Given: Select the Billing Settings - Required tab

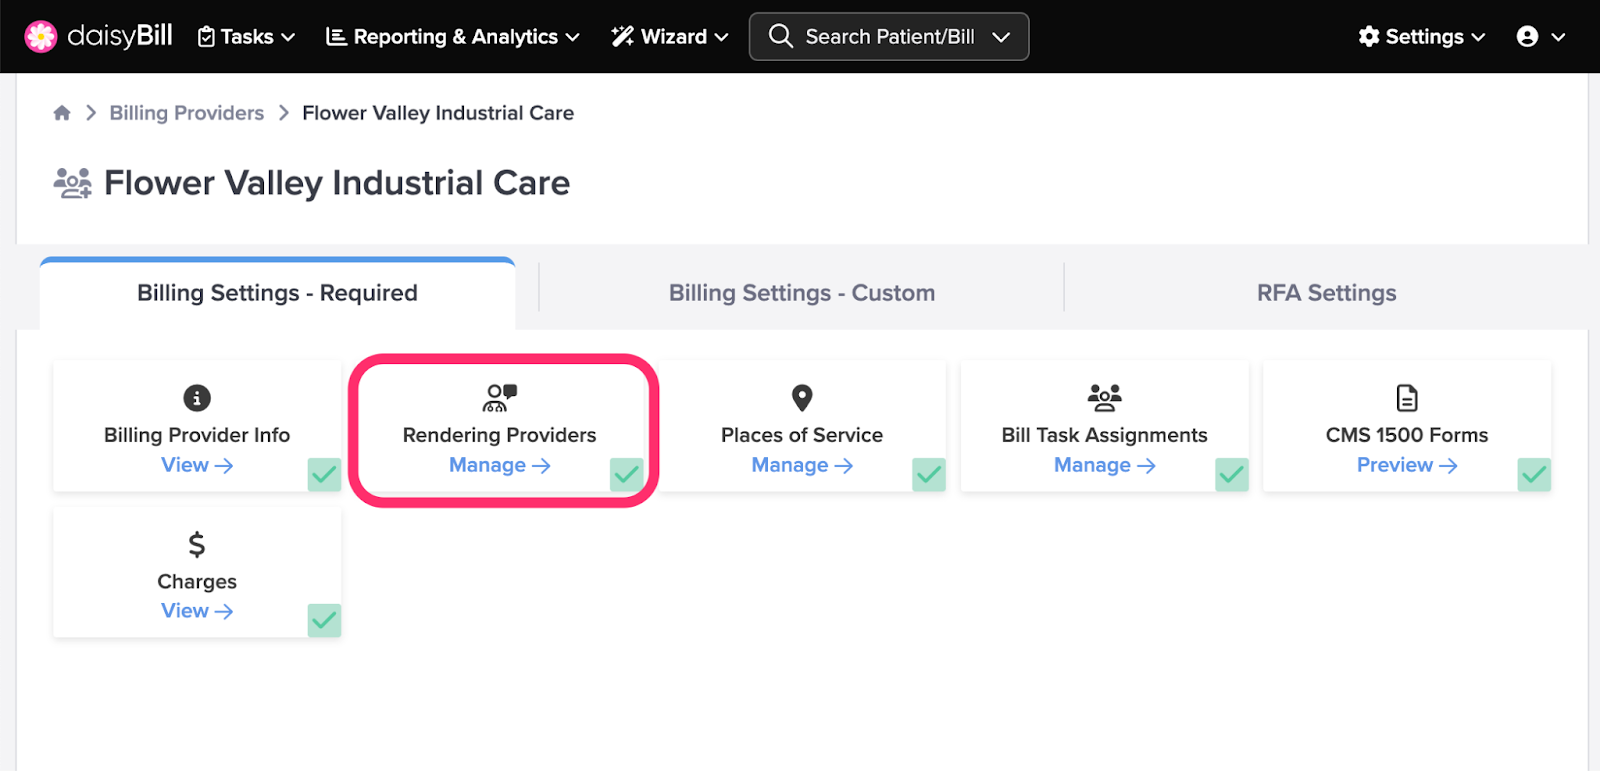Looking at the screenshot, I should coord(277,293).
